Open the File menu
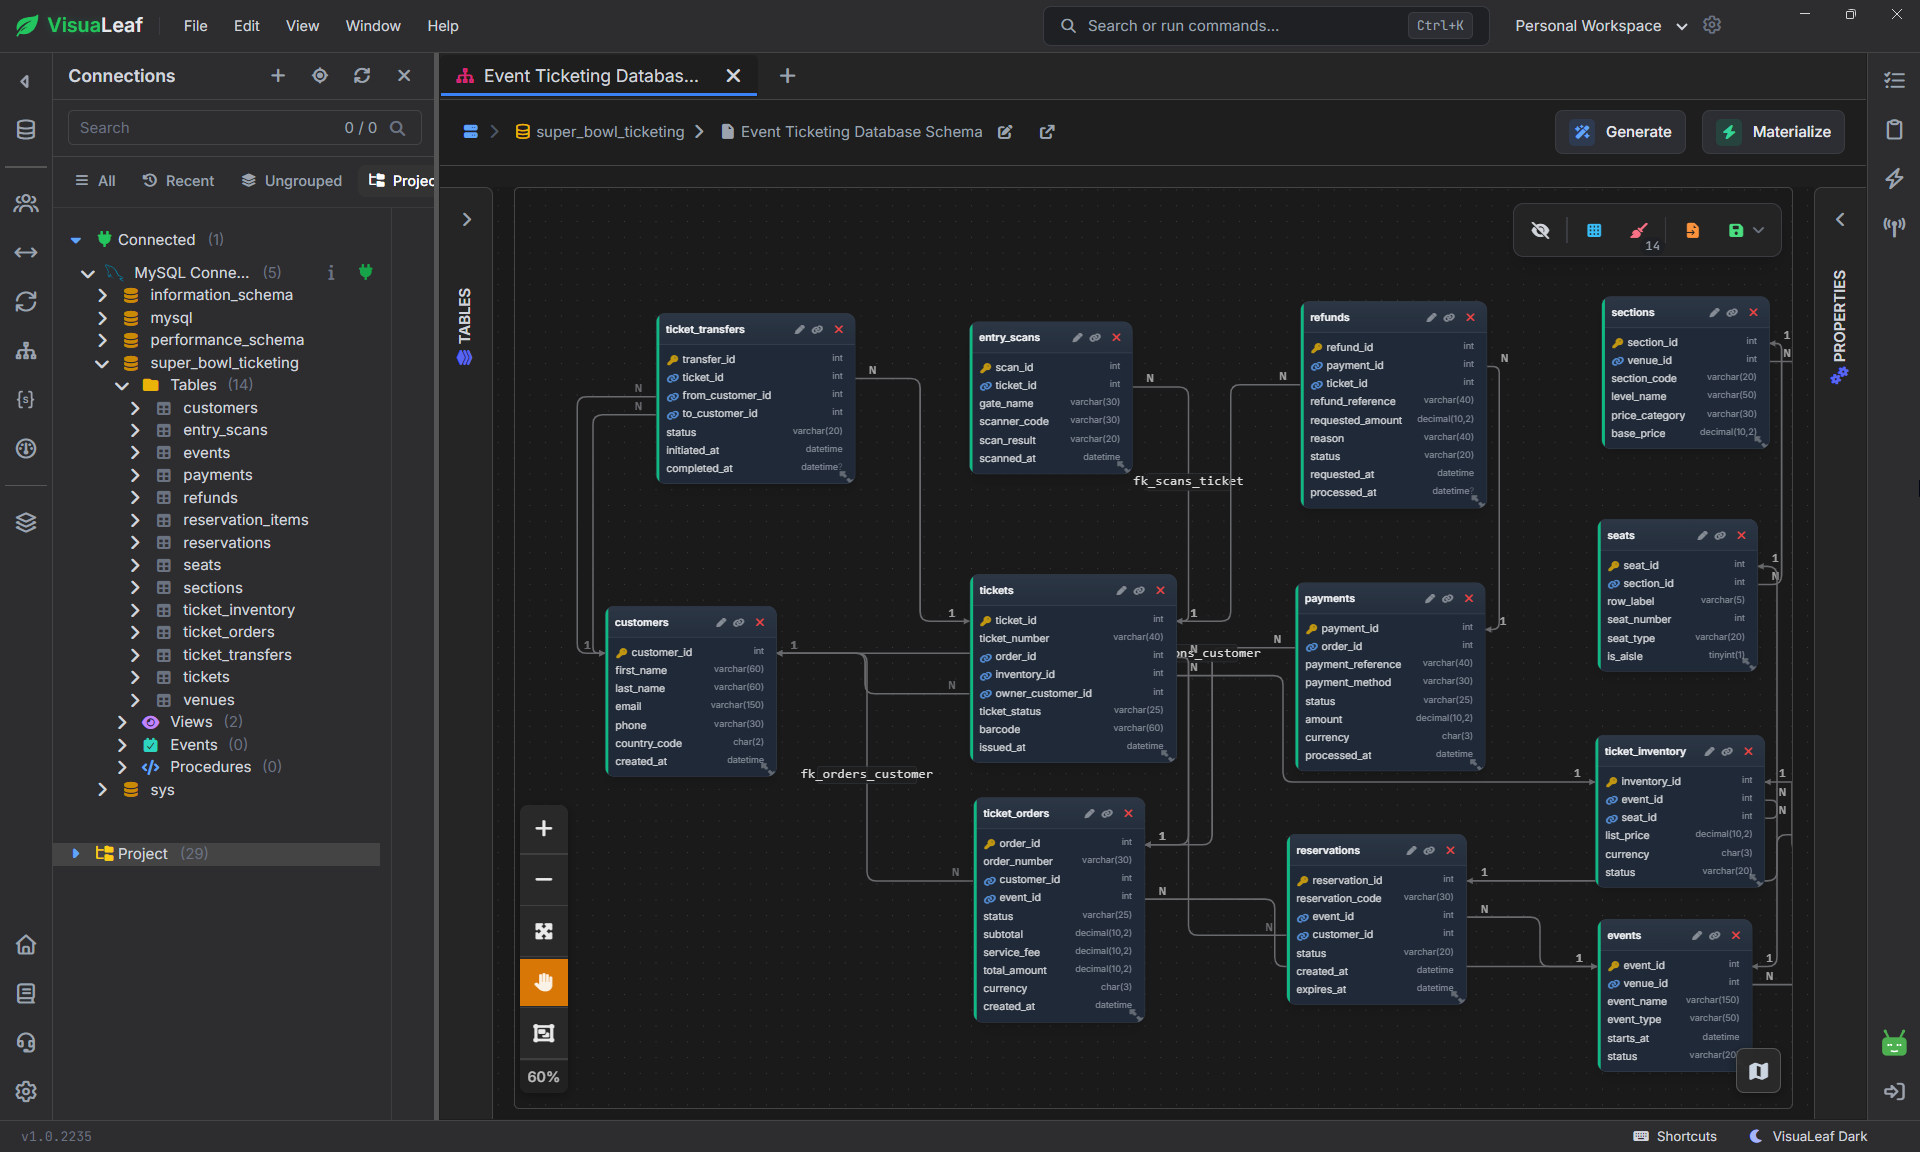 click(x=196, y=26)
